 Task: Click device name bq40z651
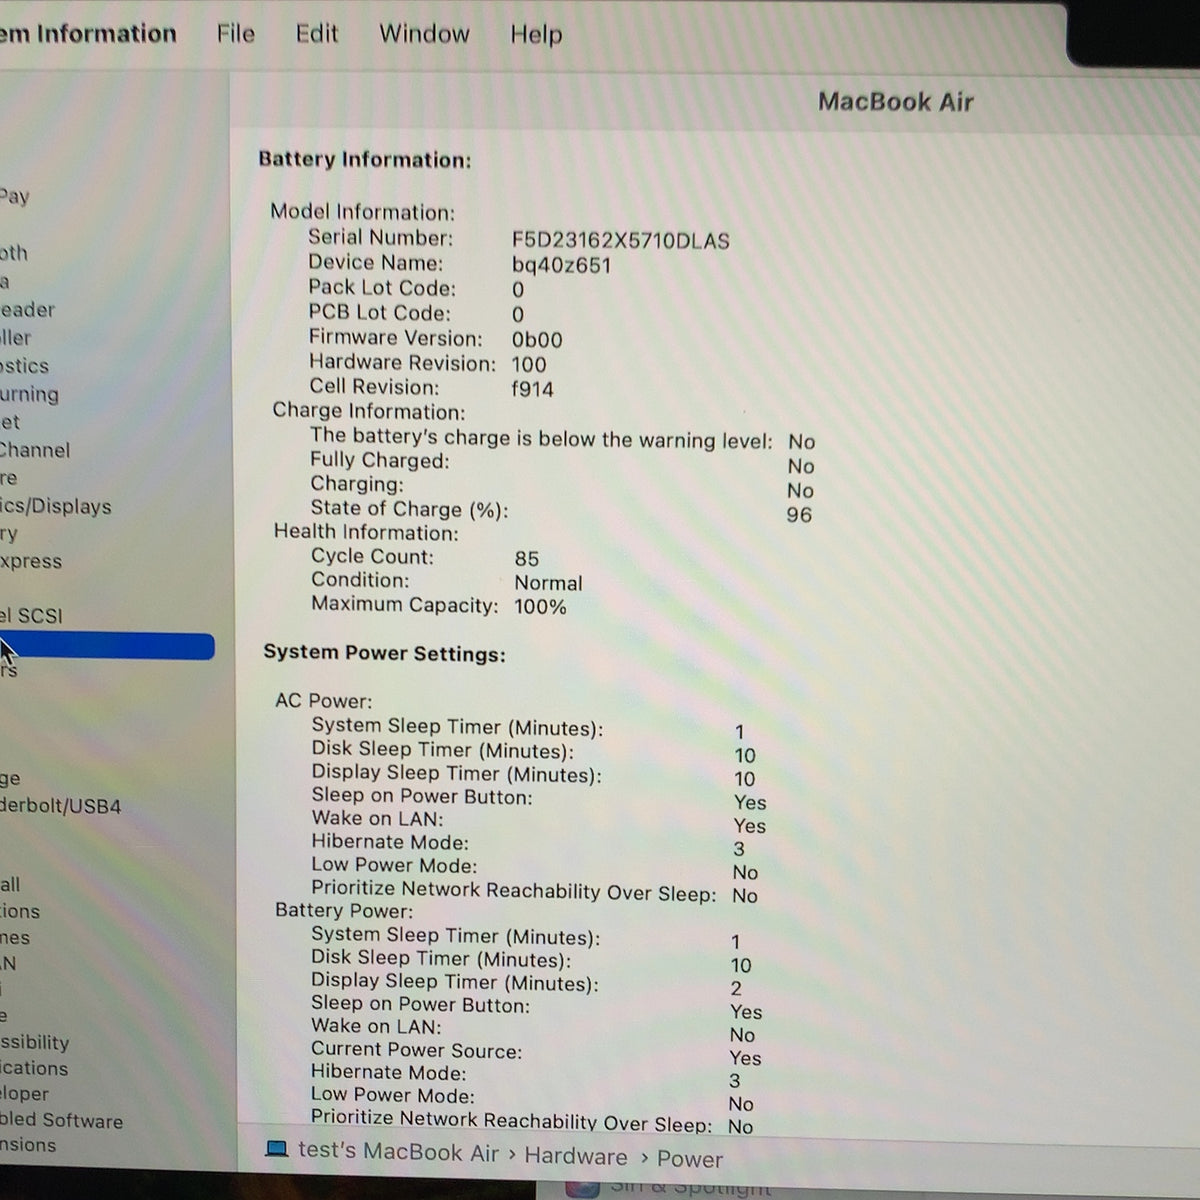coord(561,266)
